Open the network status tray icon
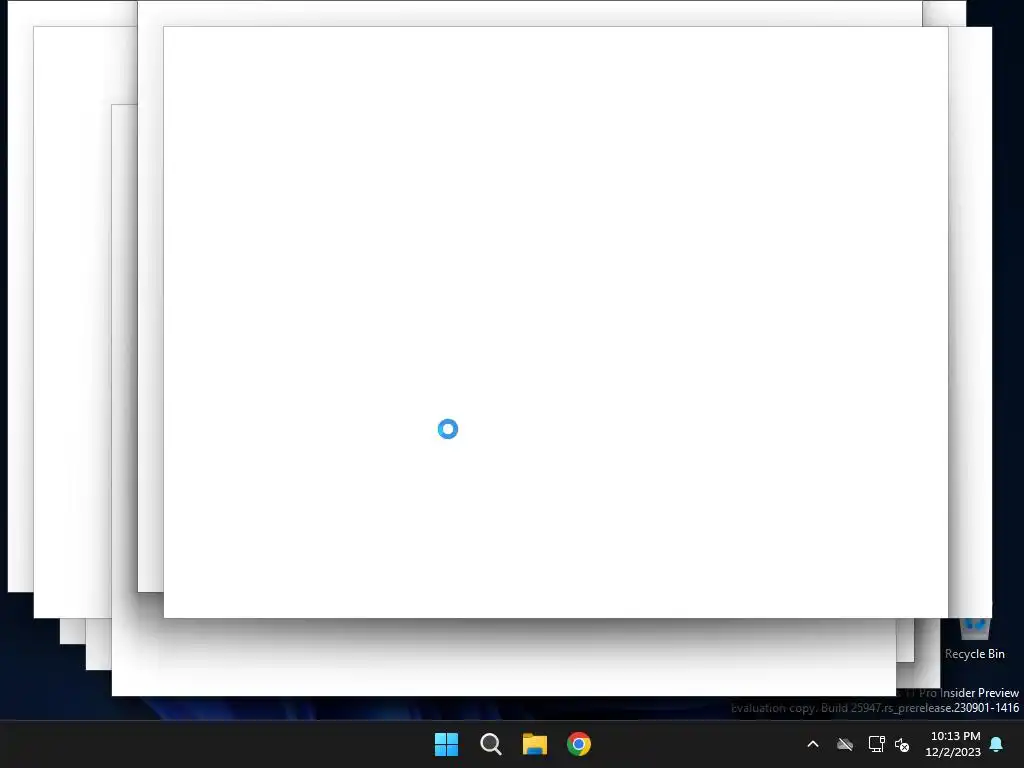The height and width of the screenshot is (768, 1024). click(x=876, y=744)
